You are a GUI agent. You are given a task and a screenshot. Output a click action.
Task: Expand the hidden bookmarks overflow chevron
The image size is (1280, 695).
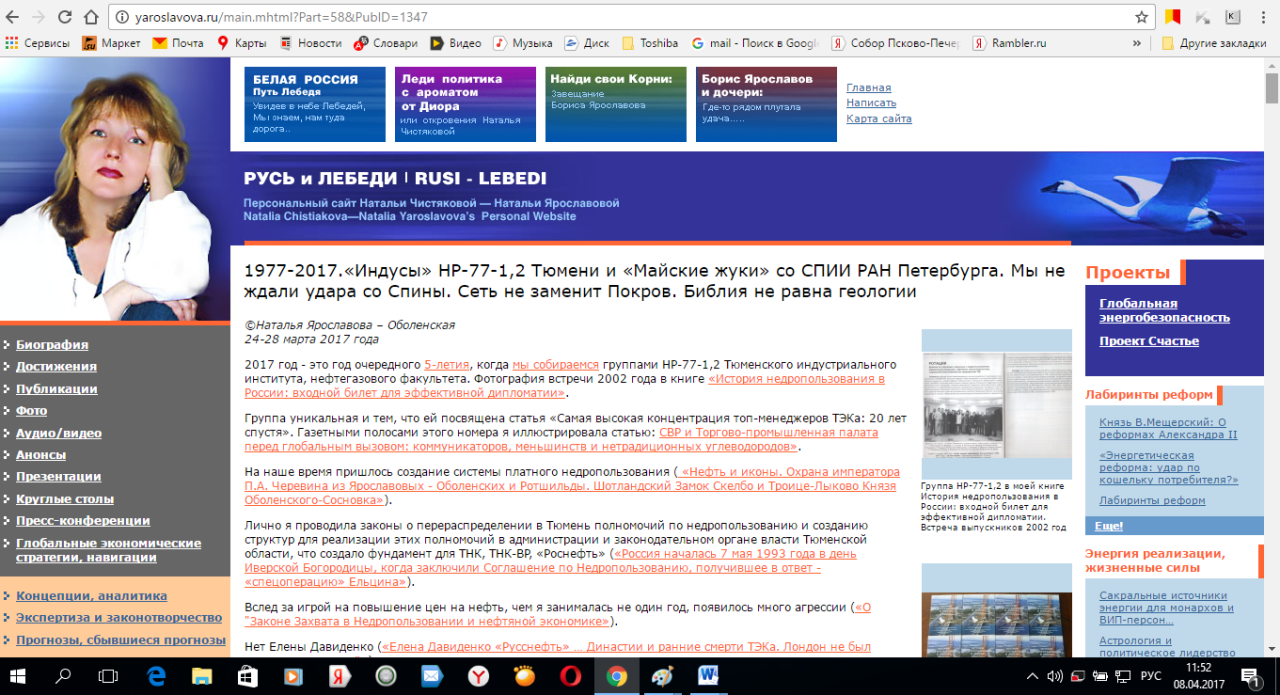[1137, 43]
